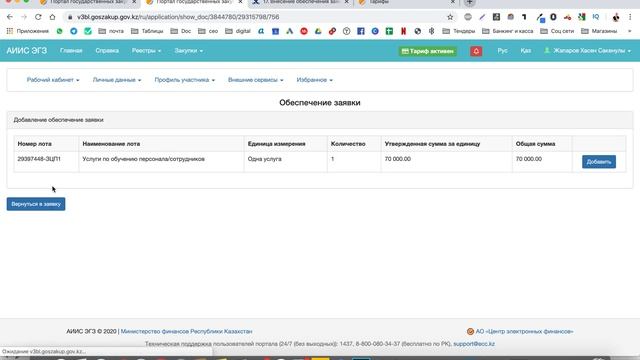This screenshot has width=640, height=360.
Task: Reload the current page
Action: (x=38, y=17)
